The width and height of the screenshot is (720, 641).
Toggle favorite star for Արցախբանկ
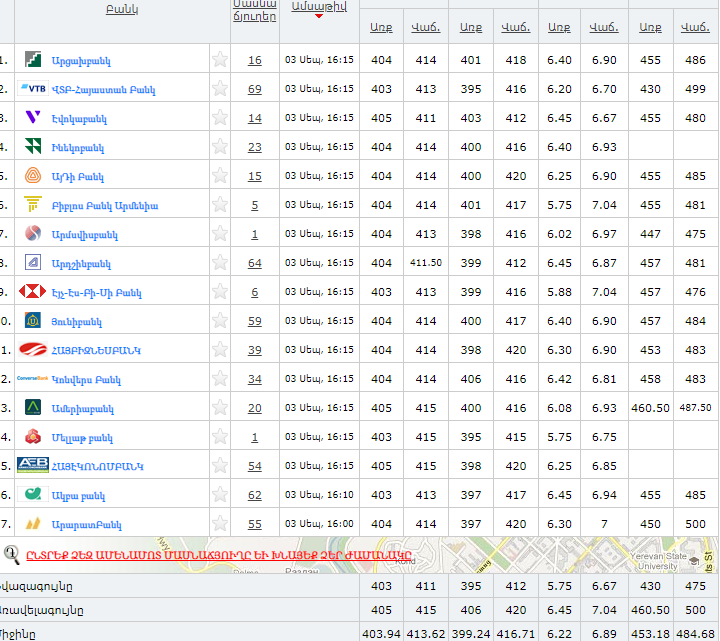220,59
